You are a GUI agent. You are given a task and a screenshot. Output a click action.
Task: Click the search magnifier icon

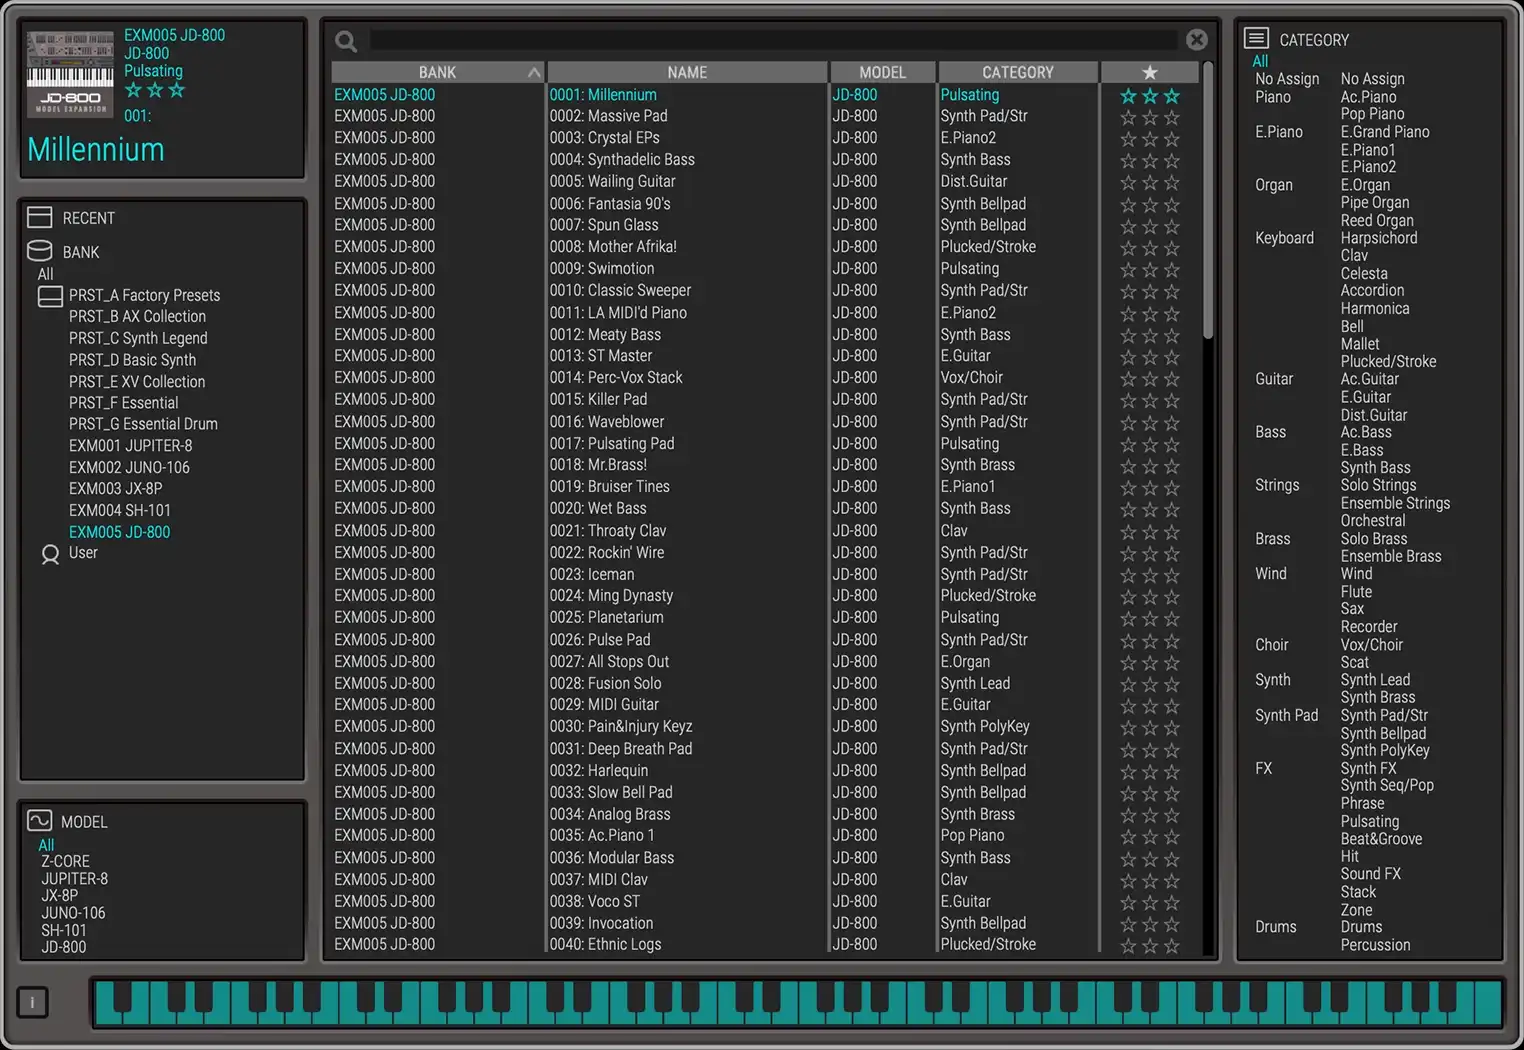pos(346,41)
